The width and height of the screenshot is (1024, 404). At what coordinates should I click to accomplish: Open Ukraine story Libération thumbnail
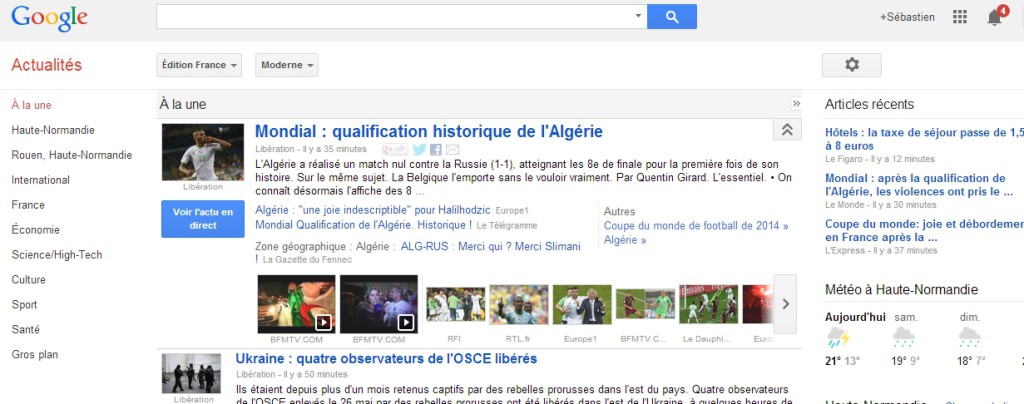[191, 373]
